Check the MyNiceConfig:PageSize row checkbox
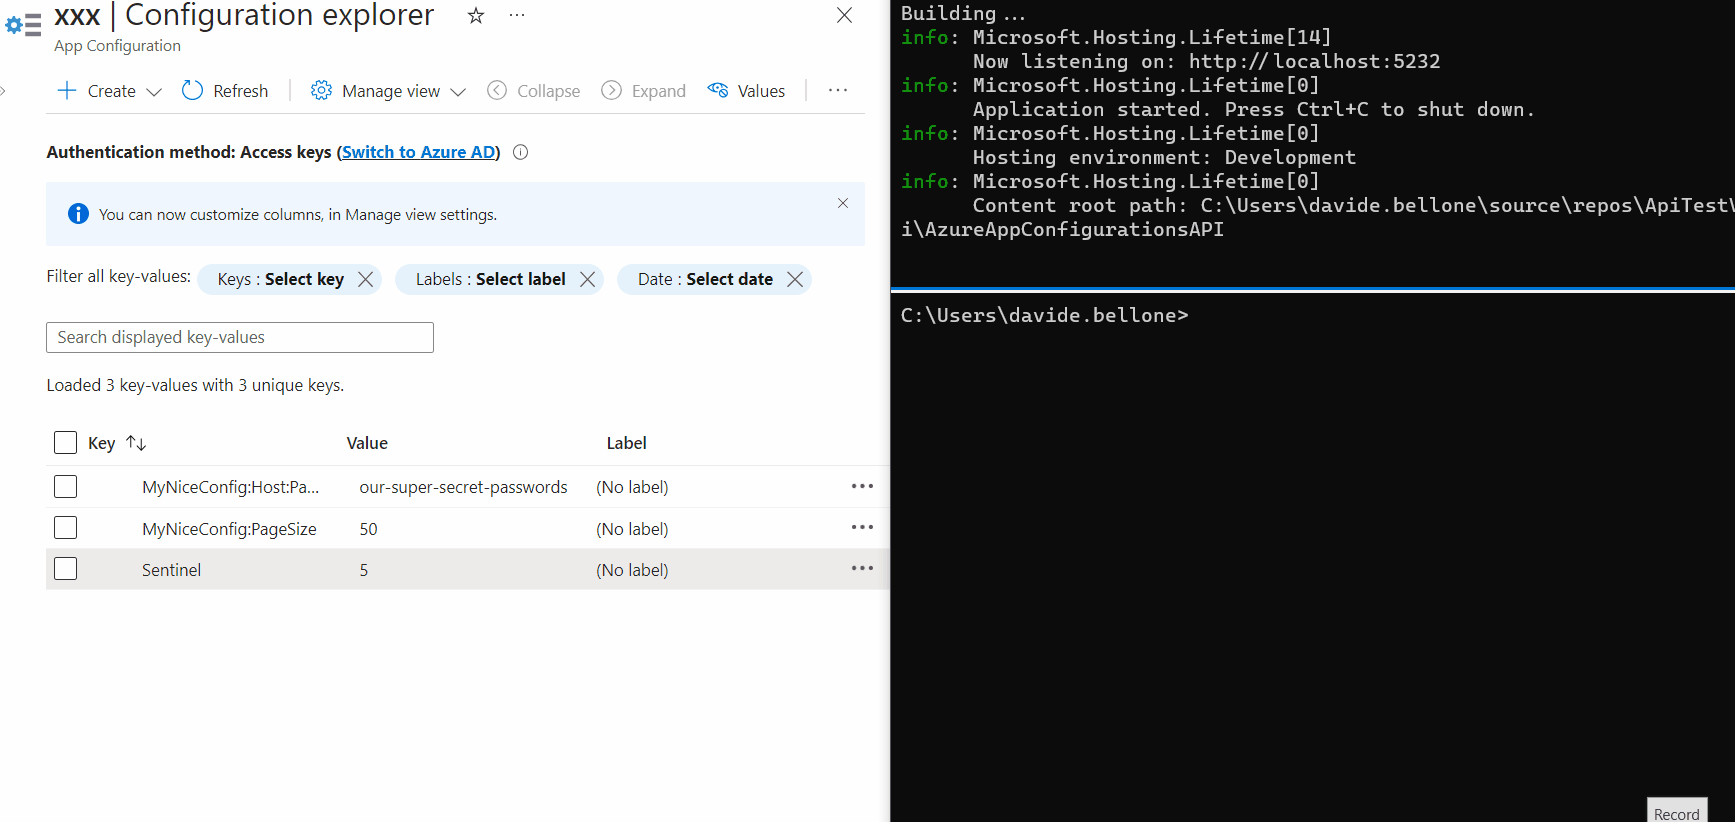The image size is (1735, 822). pos(65,528)
